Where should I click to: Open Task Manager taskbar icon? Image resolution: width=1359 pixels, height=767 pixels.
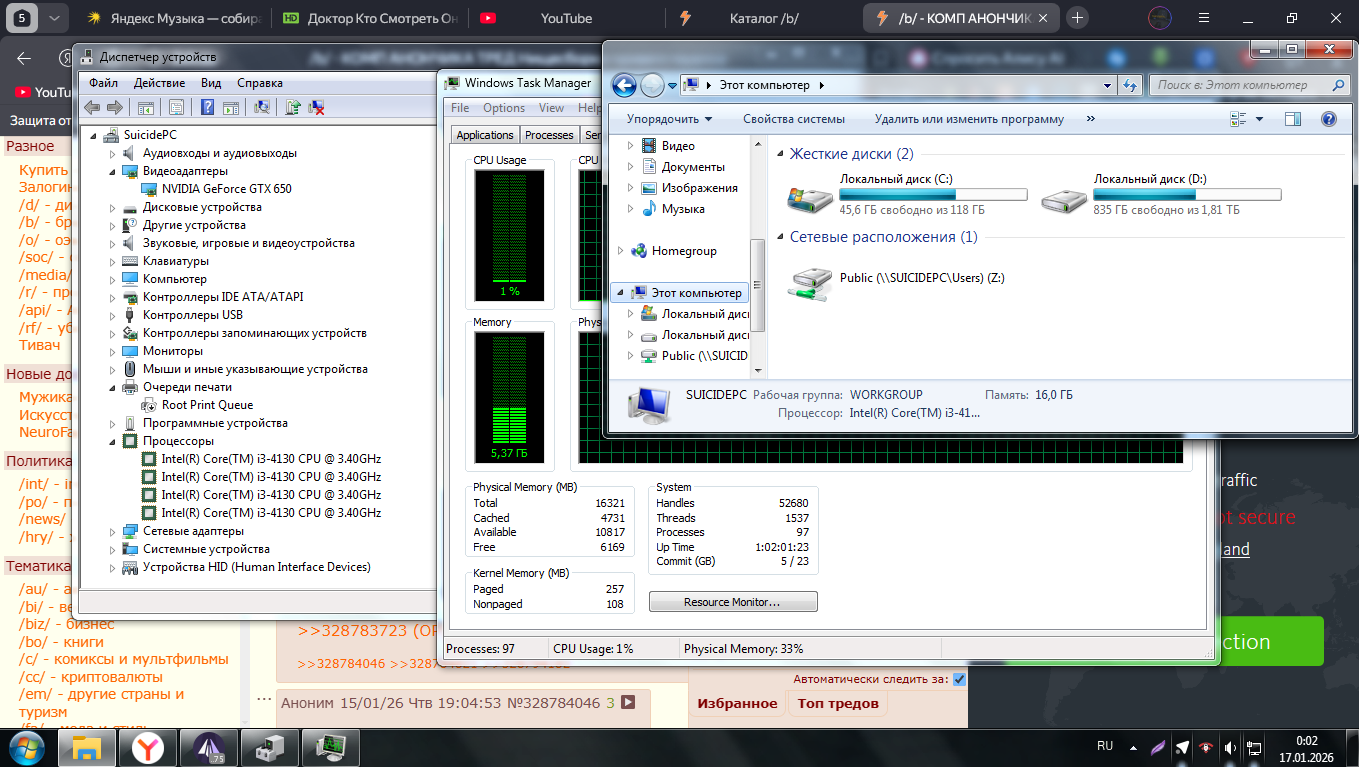click(331, 747)
